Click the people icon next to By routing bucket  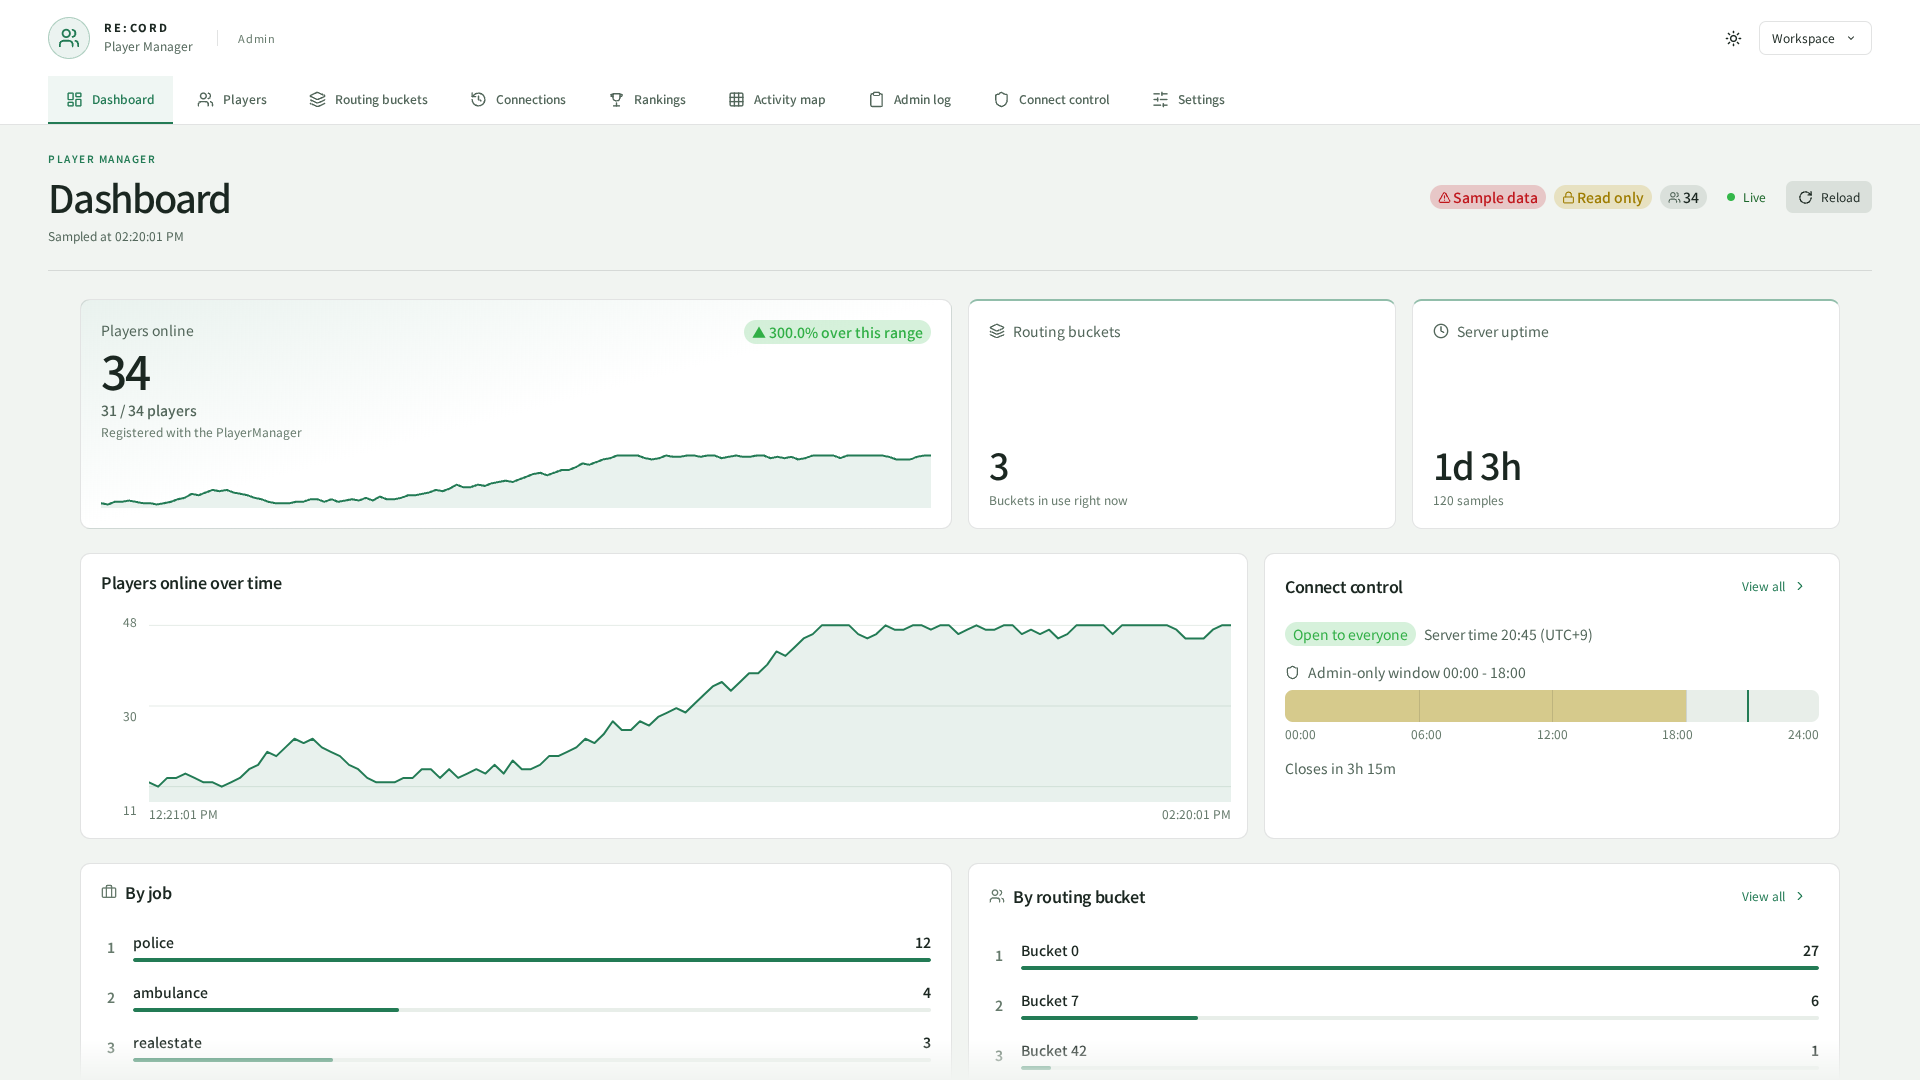pyautogui.click(x=997, y=896)
